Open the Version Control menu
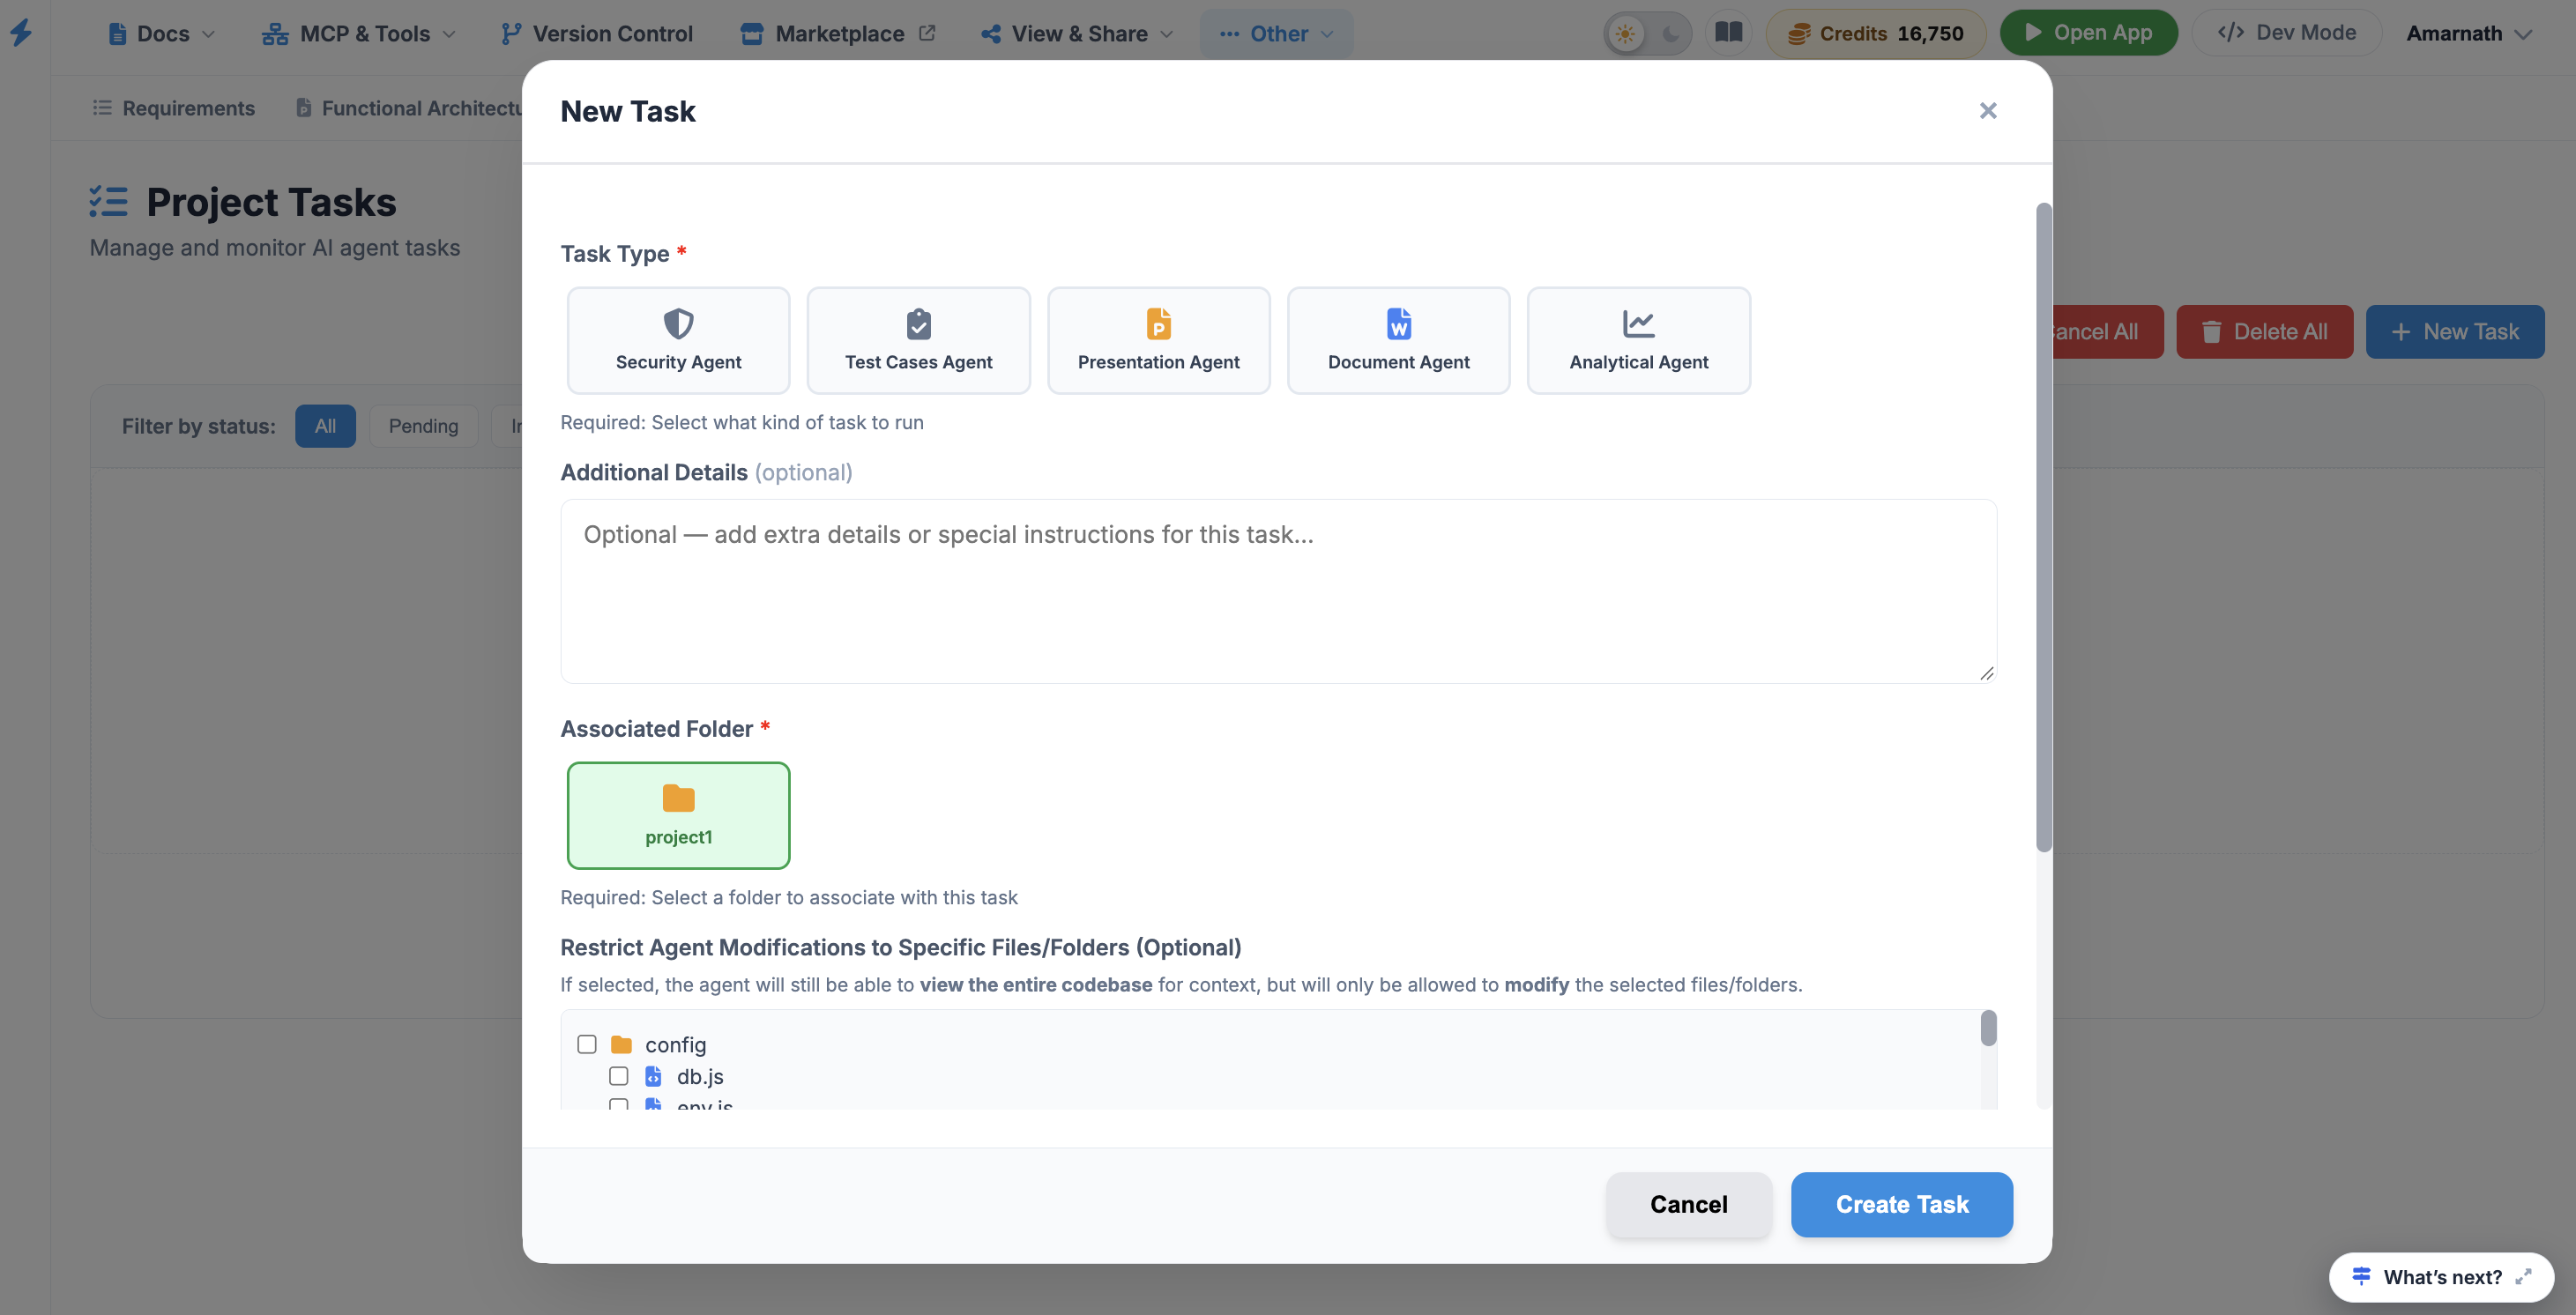The width and height of the screenshot is (2576, 1315). pos(597,33)
